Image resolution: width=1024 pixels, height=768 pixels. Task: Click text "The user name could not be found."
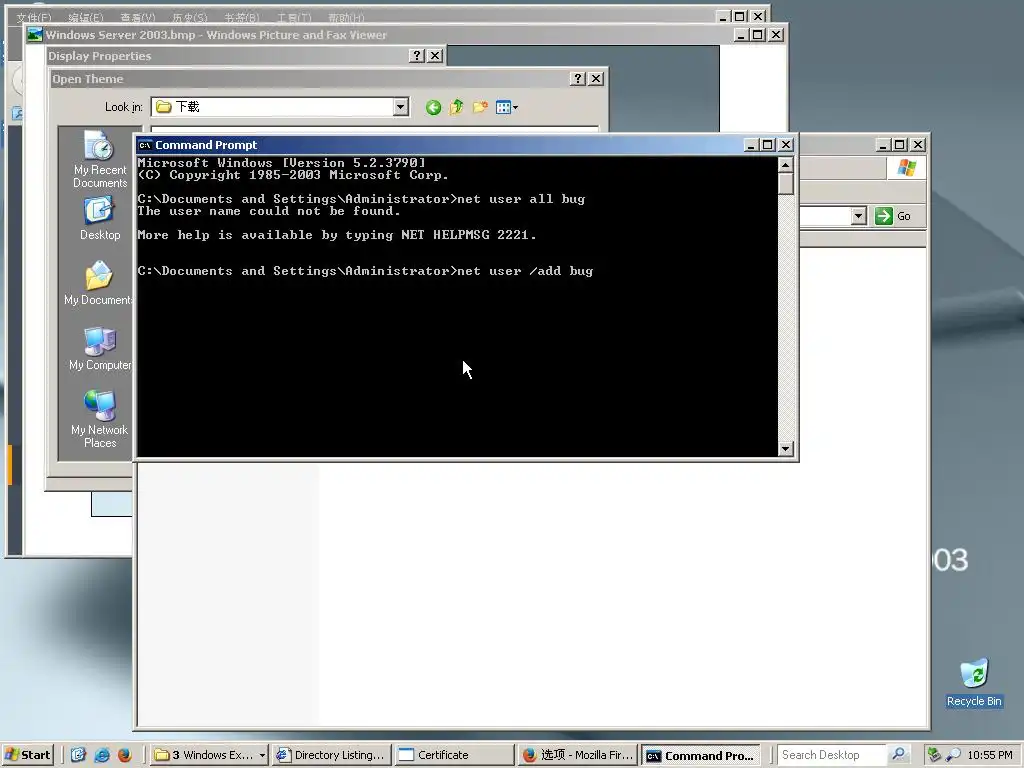point(268,211)
